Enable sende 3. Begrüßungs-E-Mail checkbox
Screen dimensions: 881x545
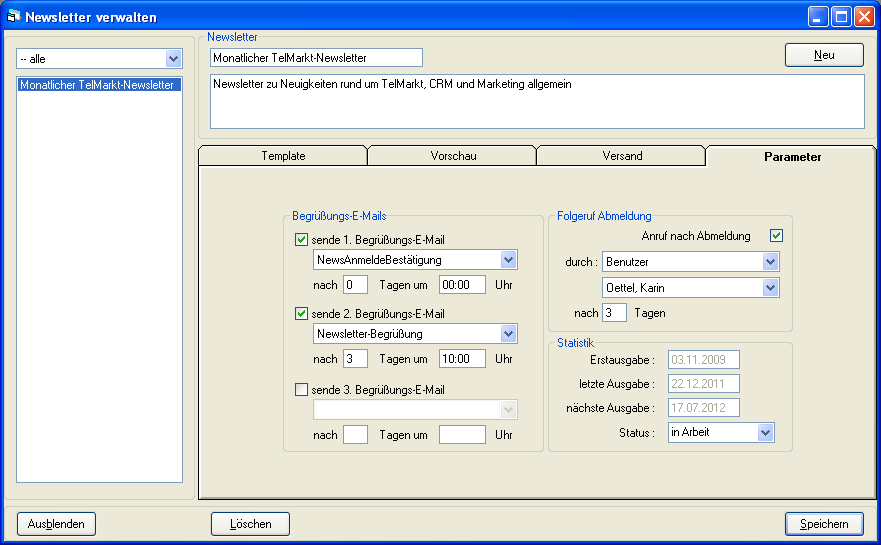pos(302,390)
